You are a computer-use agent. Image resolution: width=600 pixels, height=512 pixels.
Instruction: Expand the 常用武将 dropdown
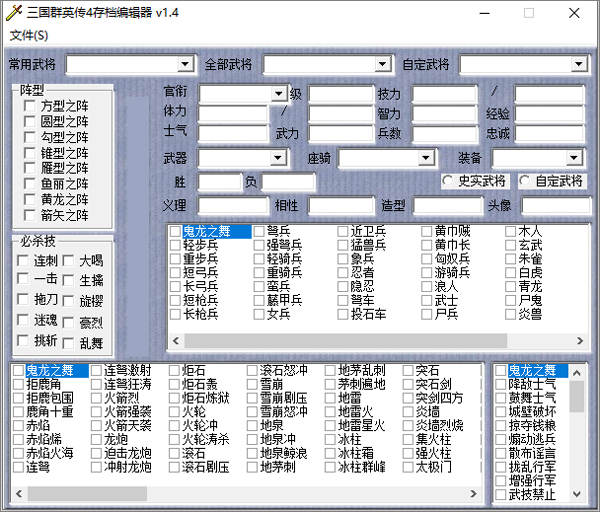[185, 64]
